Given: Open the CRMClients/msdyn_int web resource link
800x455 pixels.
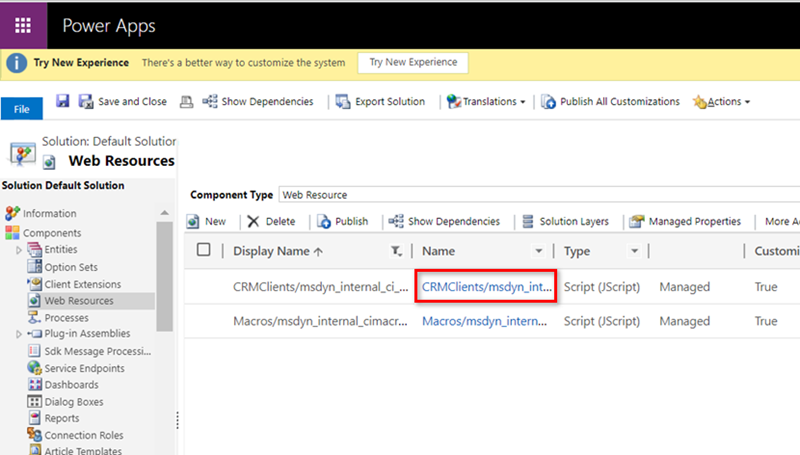Looking at the screenshot, I should [x=485, y=286].
